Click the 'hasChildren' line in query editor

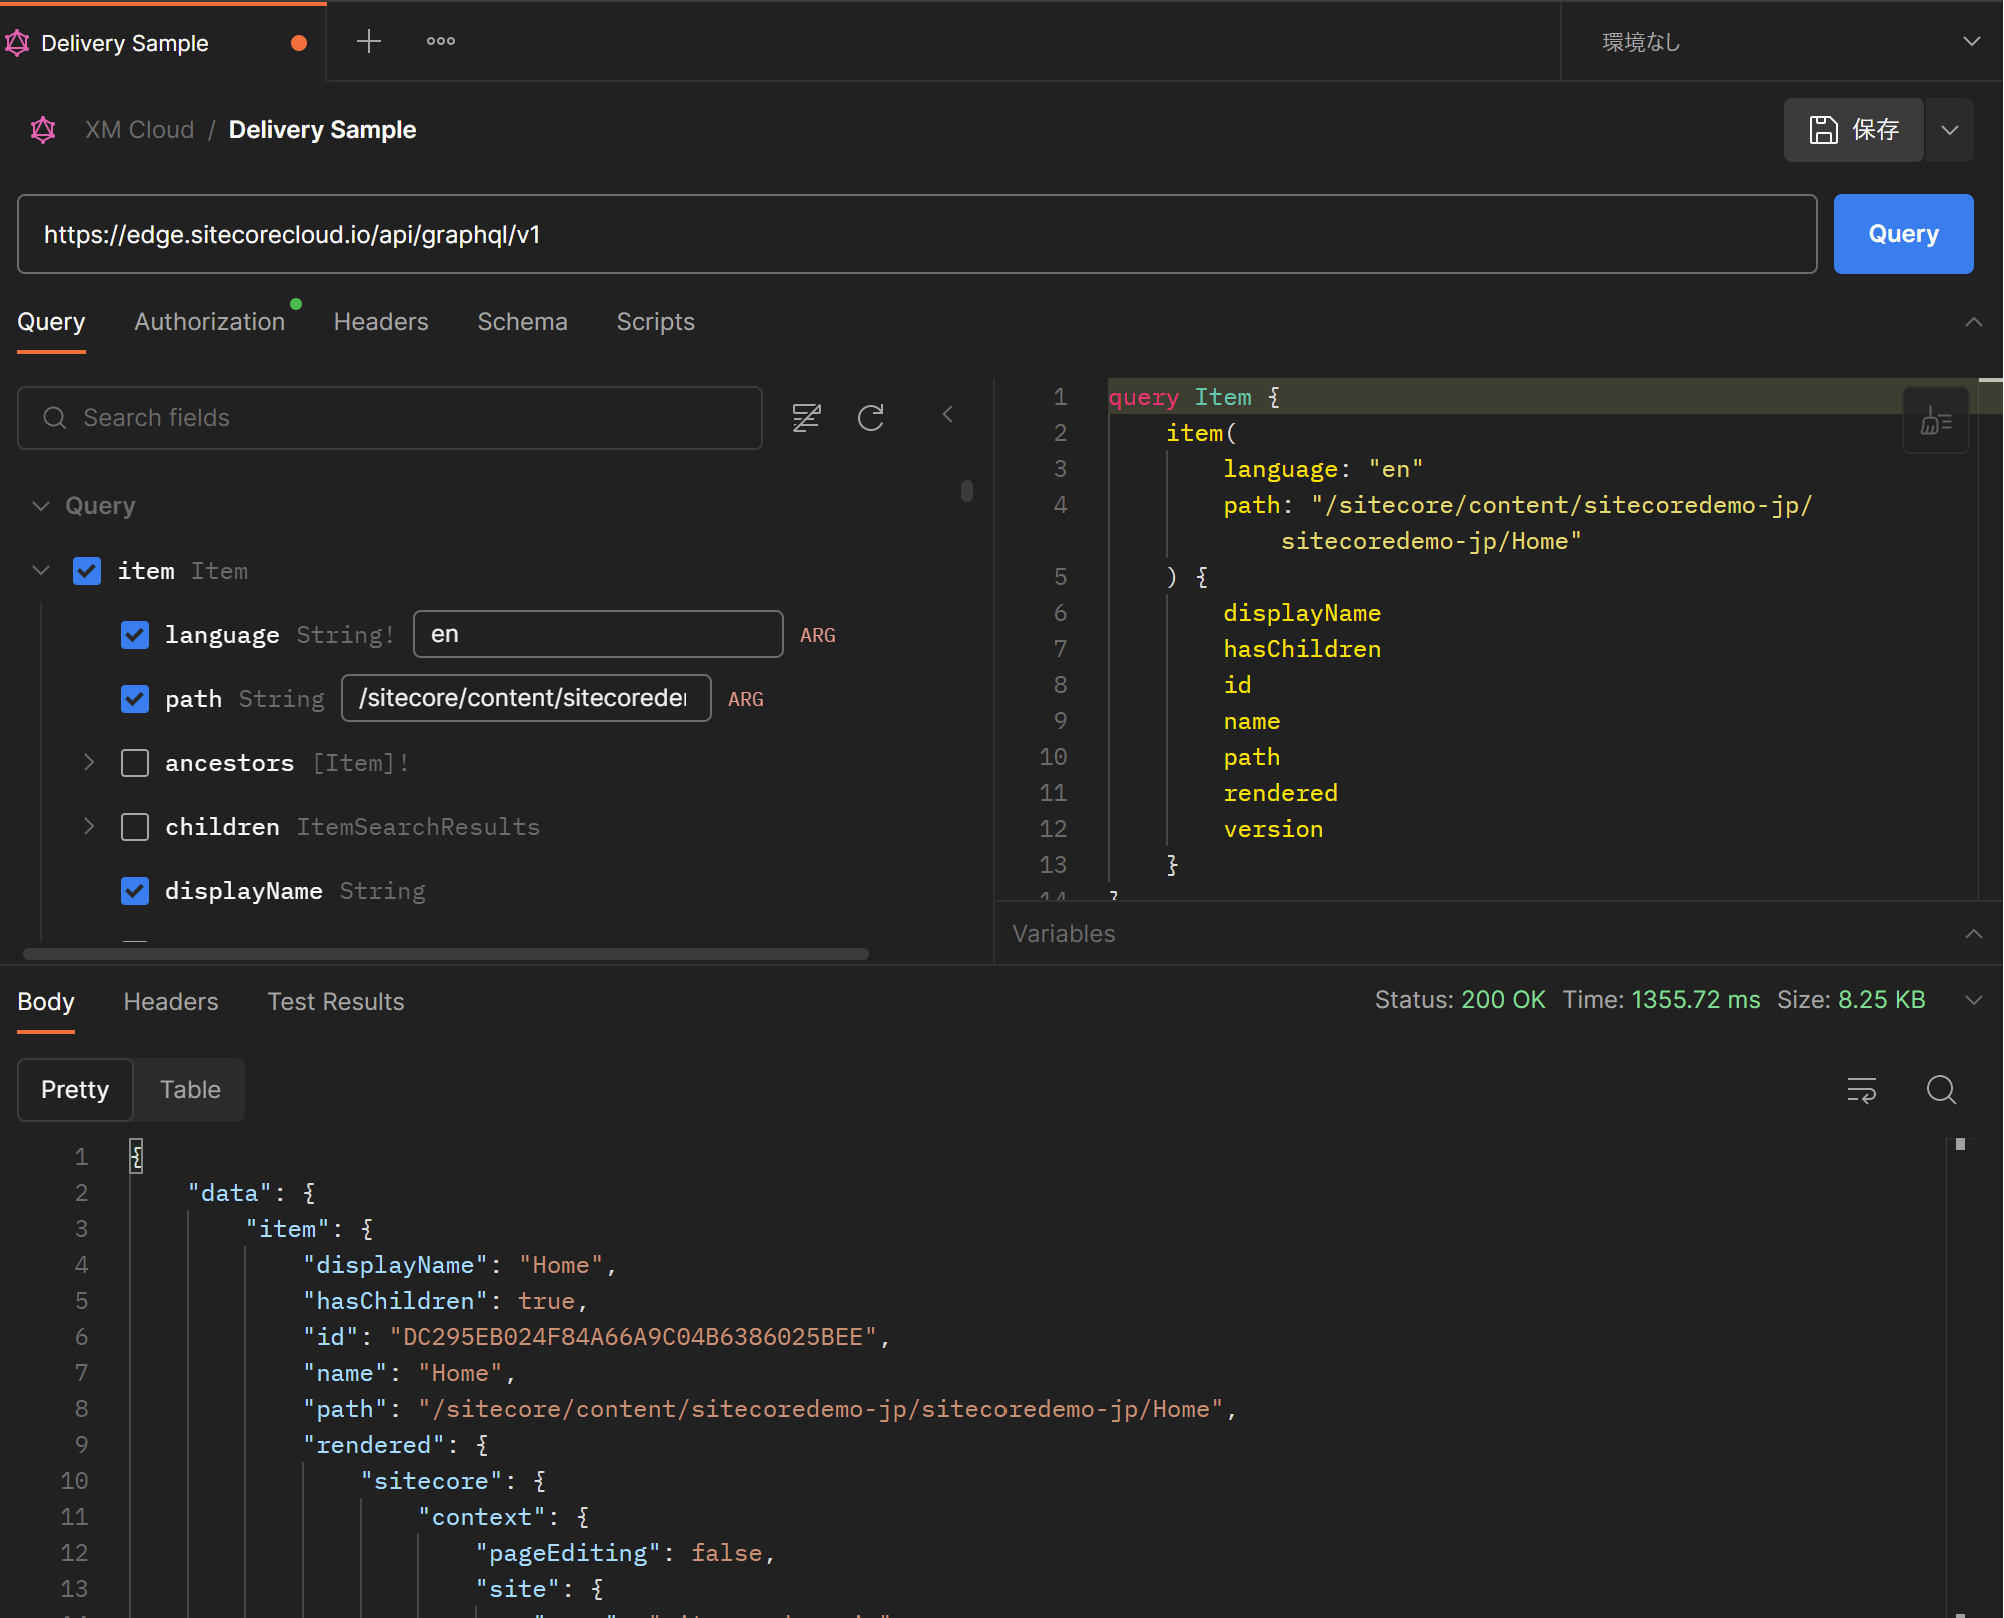pos(1302,649)
